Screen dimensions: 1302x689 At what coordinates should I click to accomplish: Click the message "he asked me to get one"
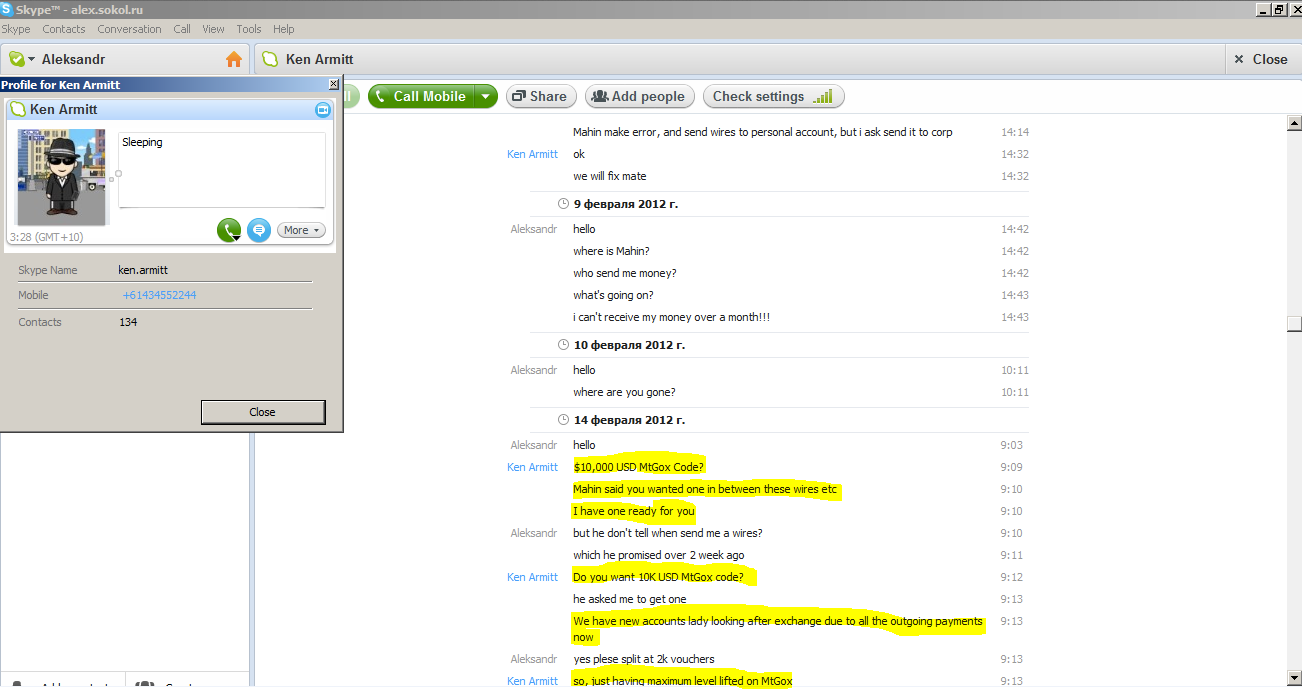(x=630, y=599)
